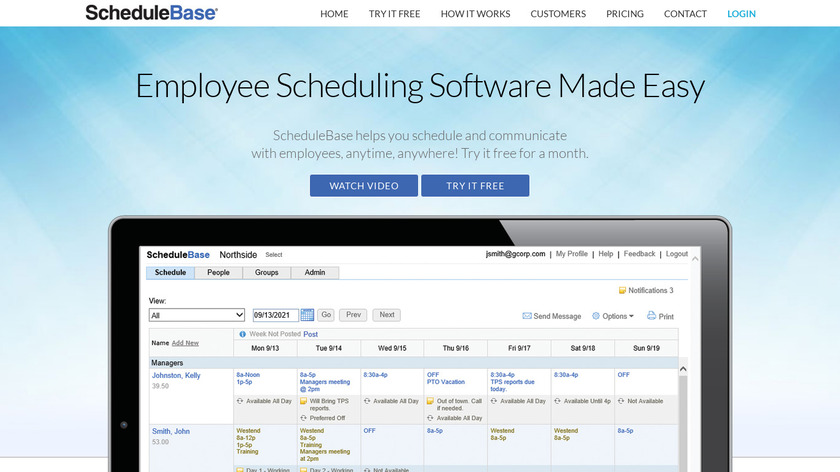The height and width of the screenshot is (472, 840).
Task: Click John's Saturday Westend 8a-5p shift
Action: (566, 434)
